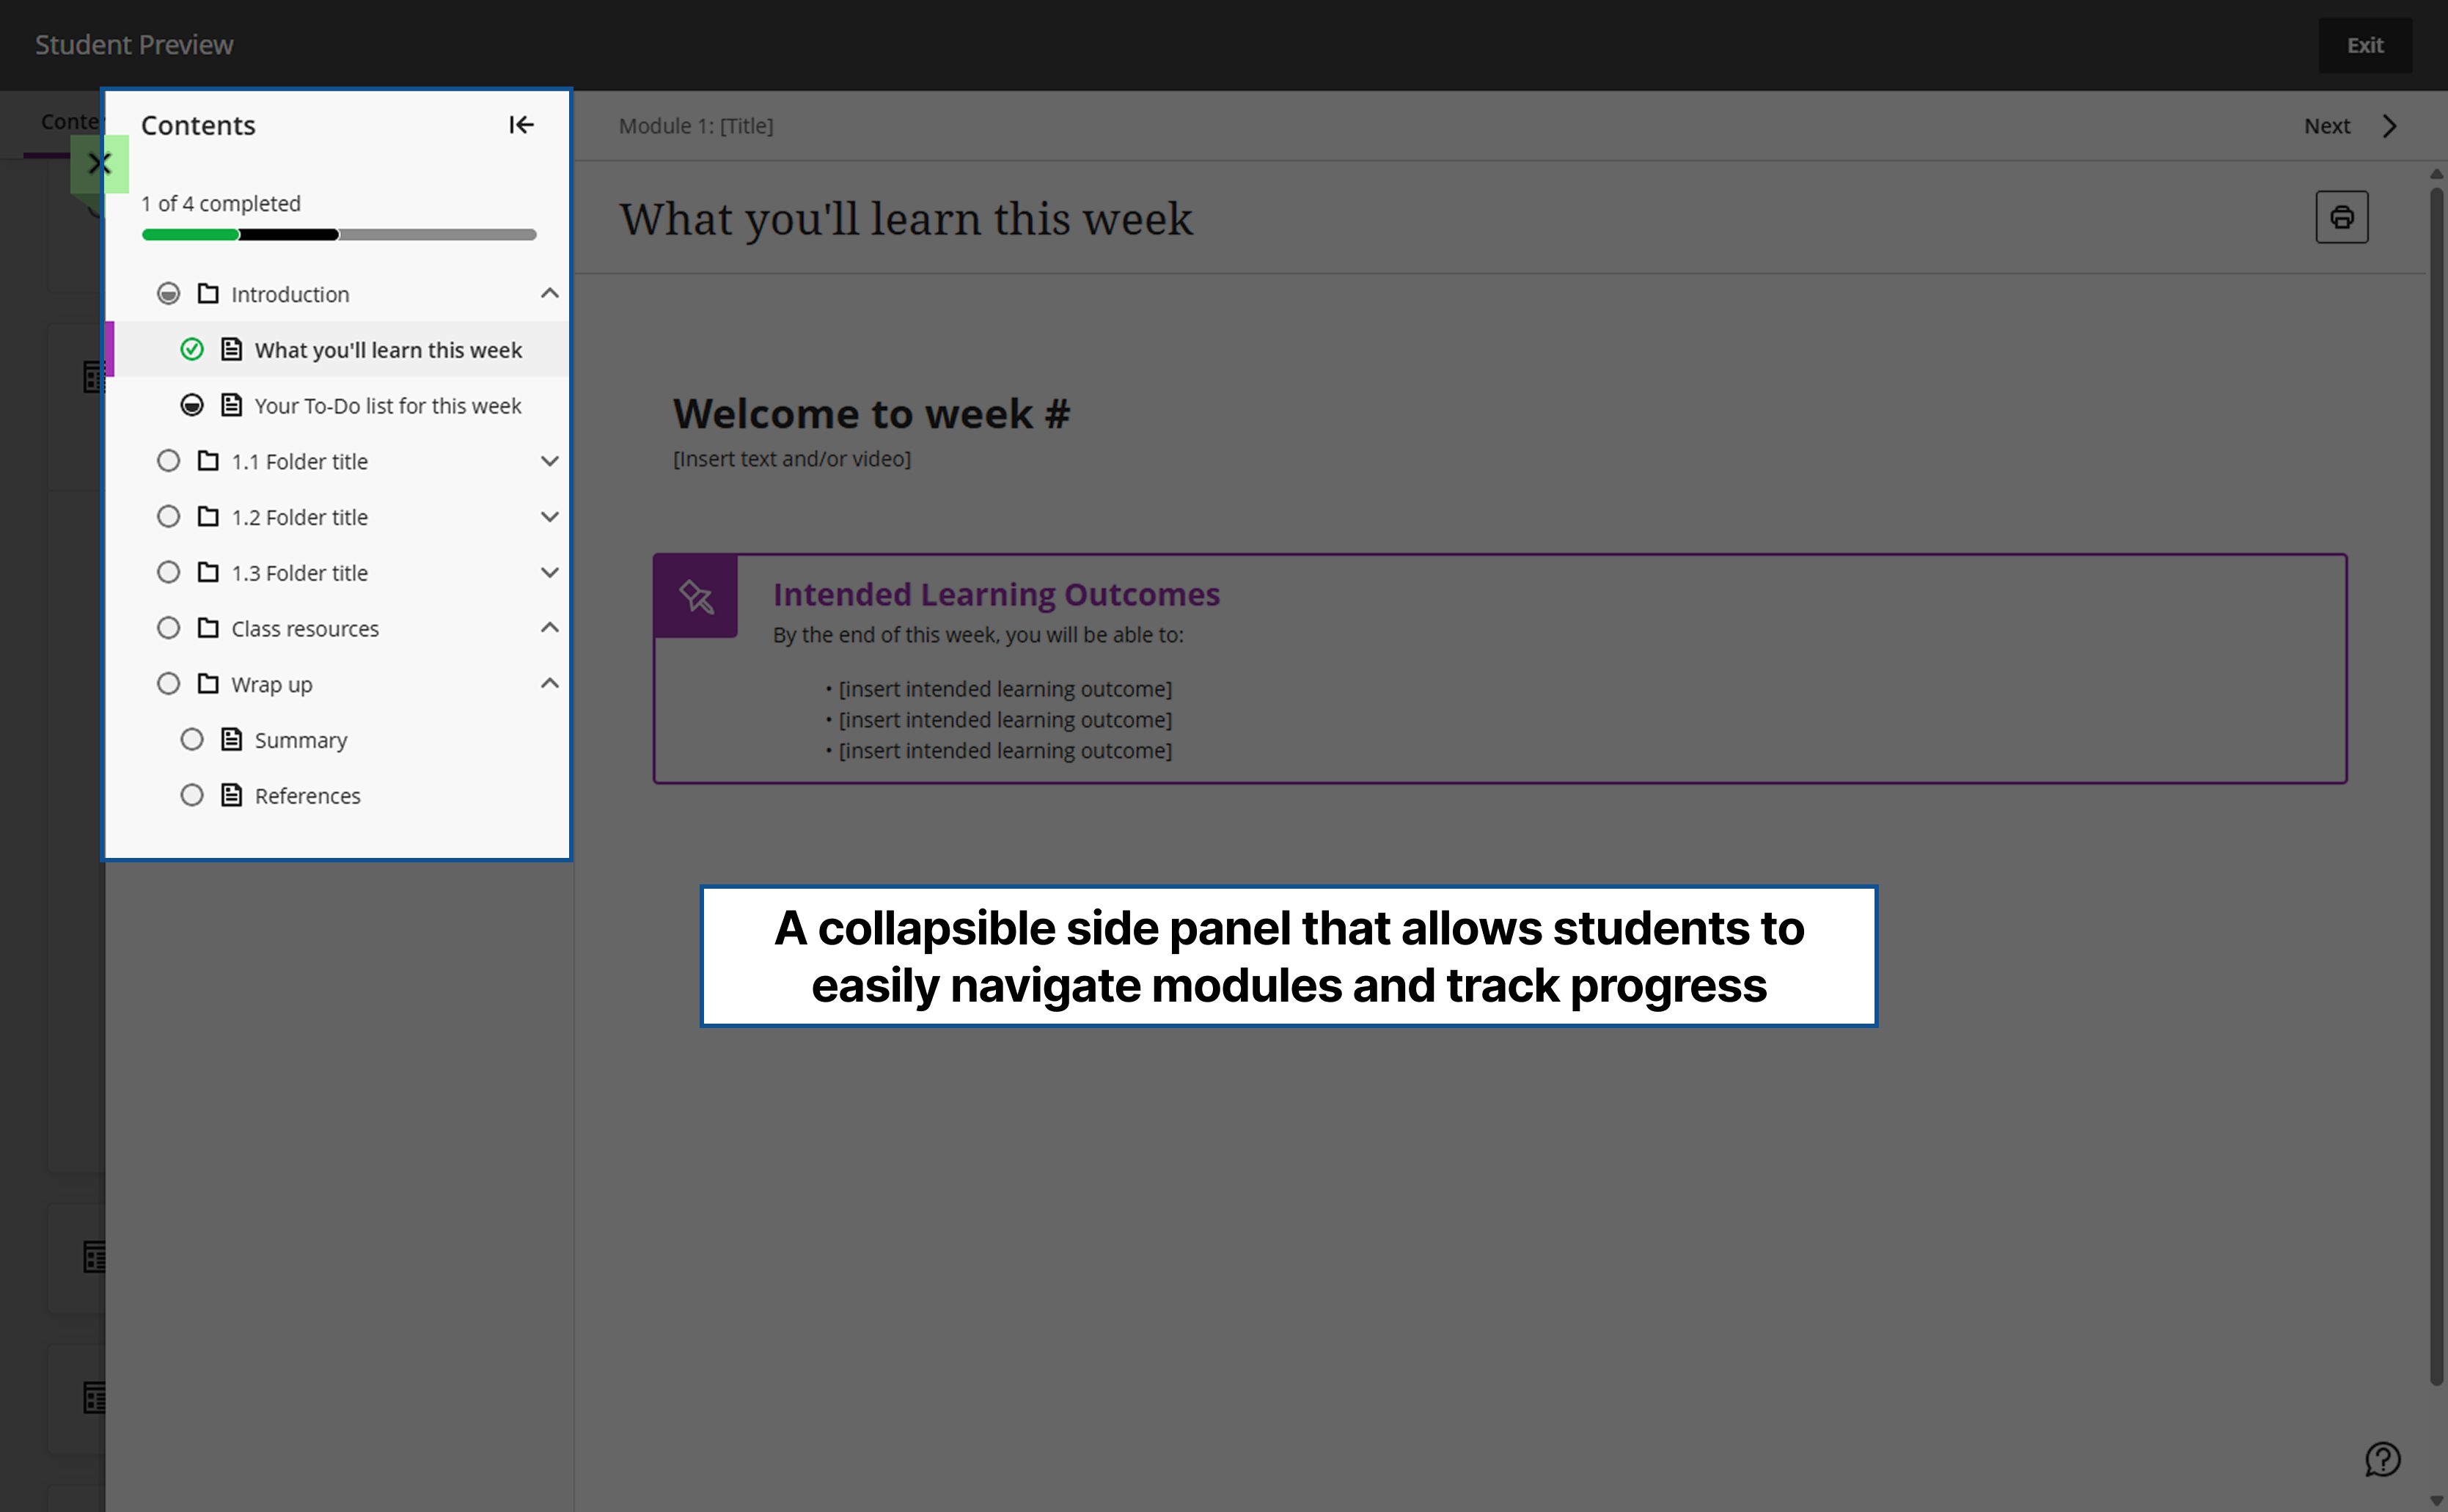The image size is (2448, 1512).
Task: Click the pin icon in Intended Learning Outcomes
Action: click(695, 597)
